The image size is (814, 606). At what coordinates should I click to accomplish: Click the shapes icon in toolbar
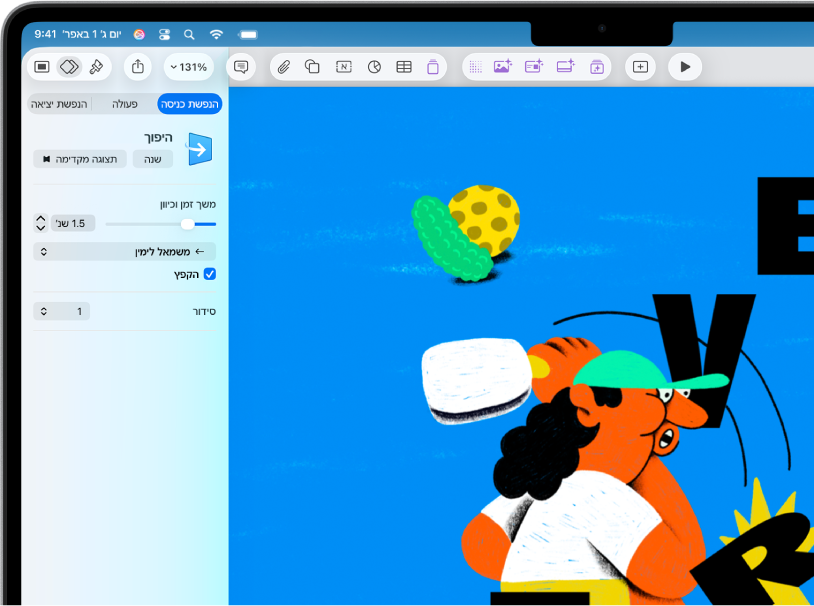point(312,67)
